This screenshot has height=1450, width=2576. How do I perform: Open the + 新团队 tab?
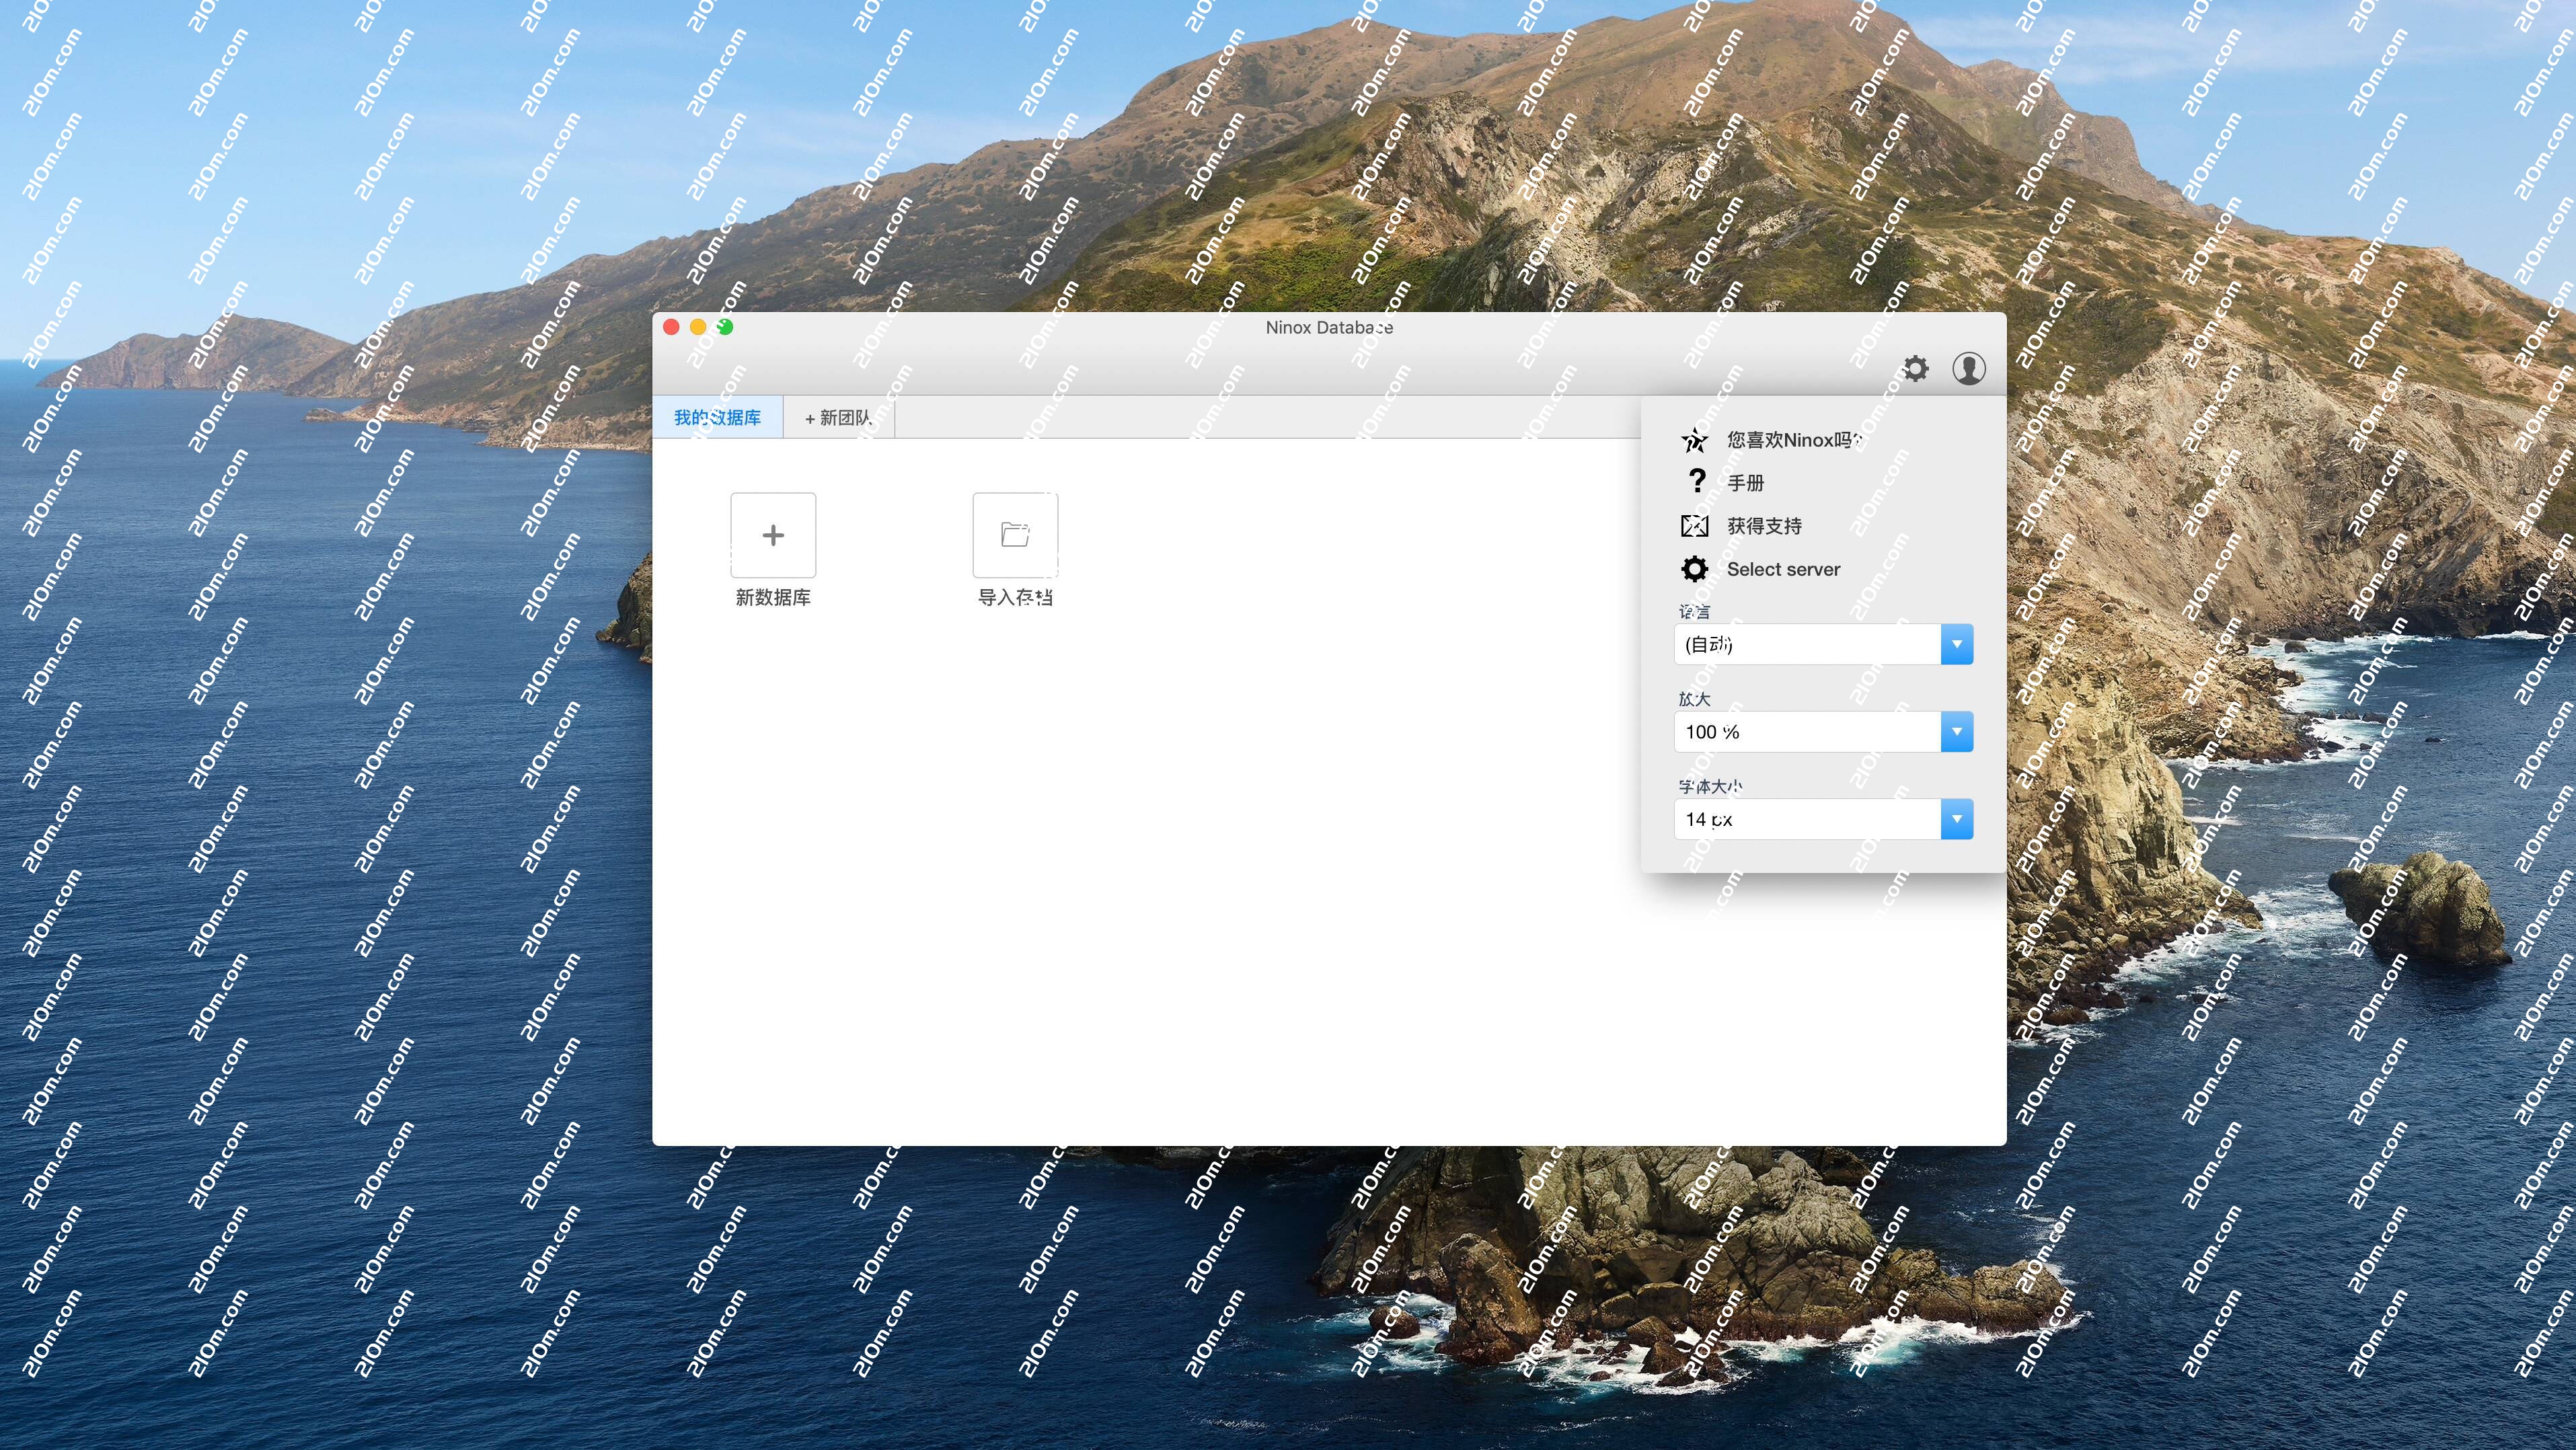[838, 418]
